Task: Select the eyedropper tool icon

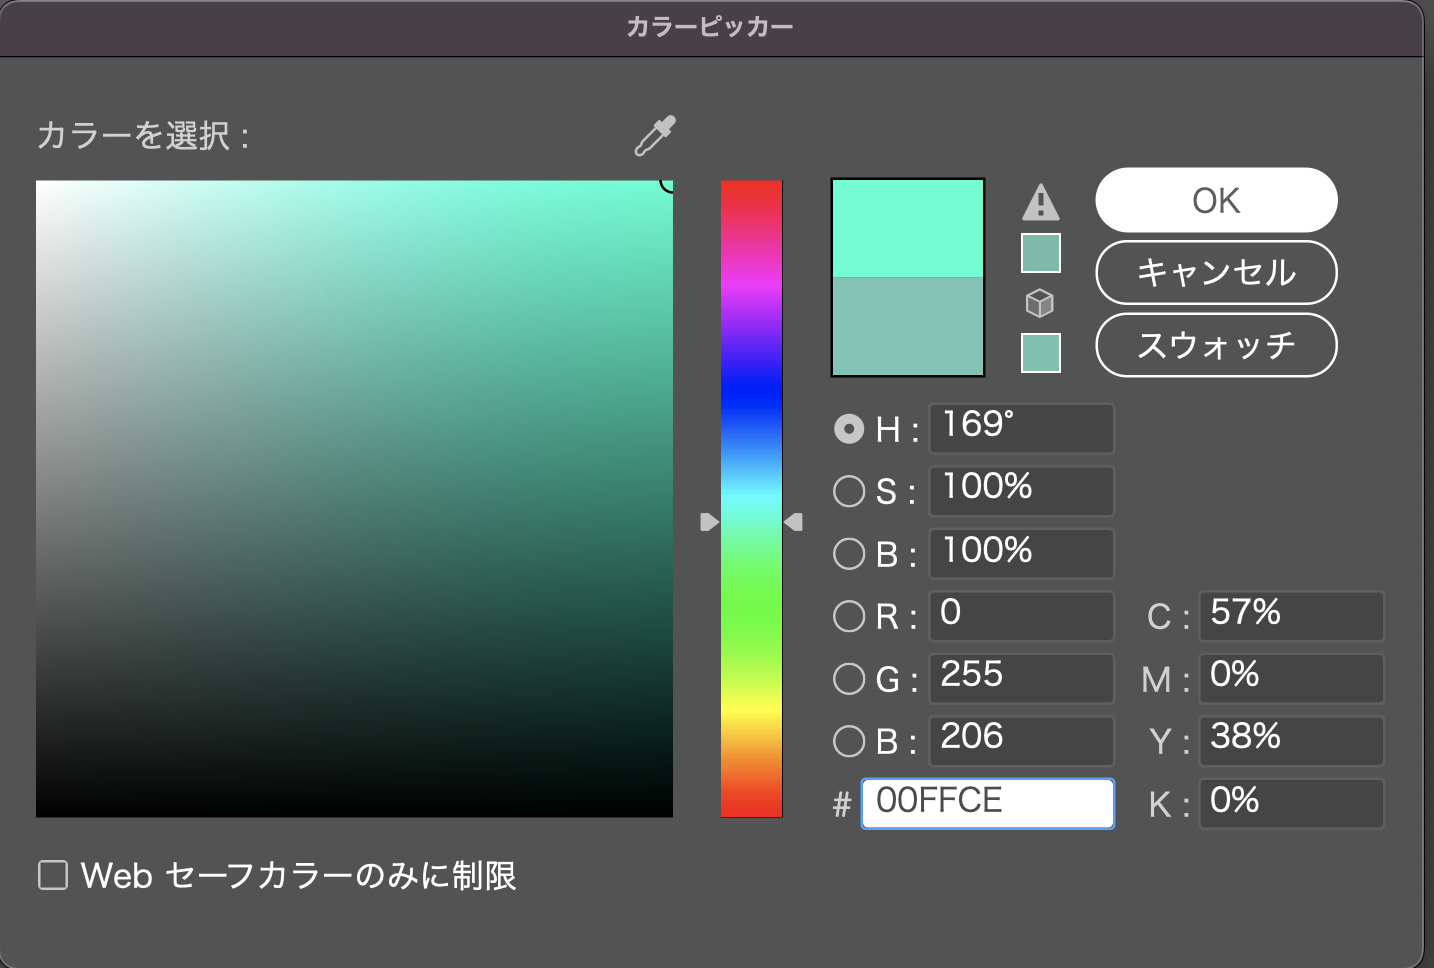Action: pyautogui.click(x=655, y=136)
